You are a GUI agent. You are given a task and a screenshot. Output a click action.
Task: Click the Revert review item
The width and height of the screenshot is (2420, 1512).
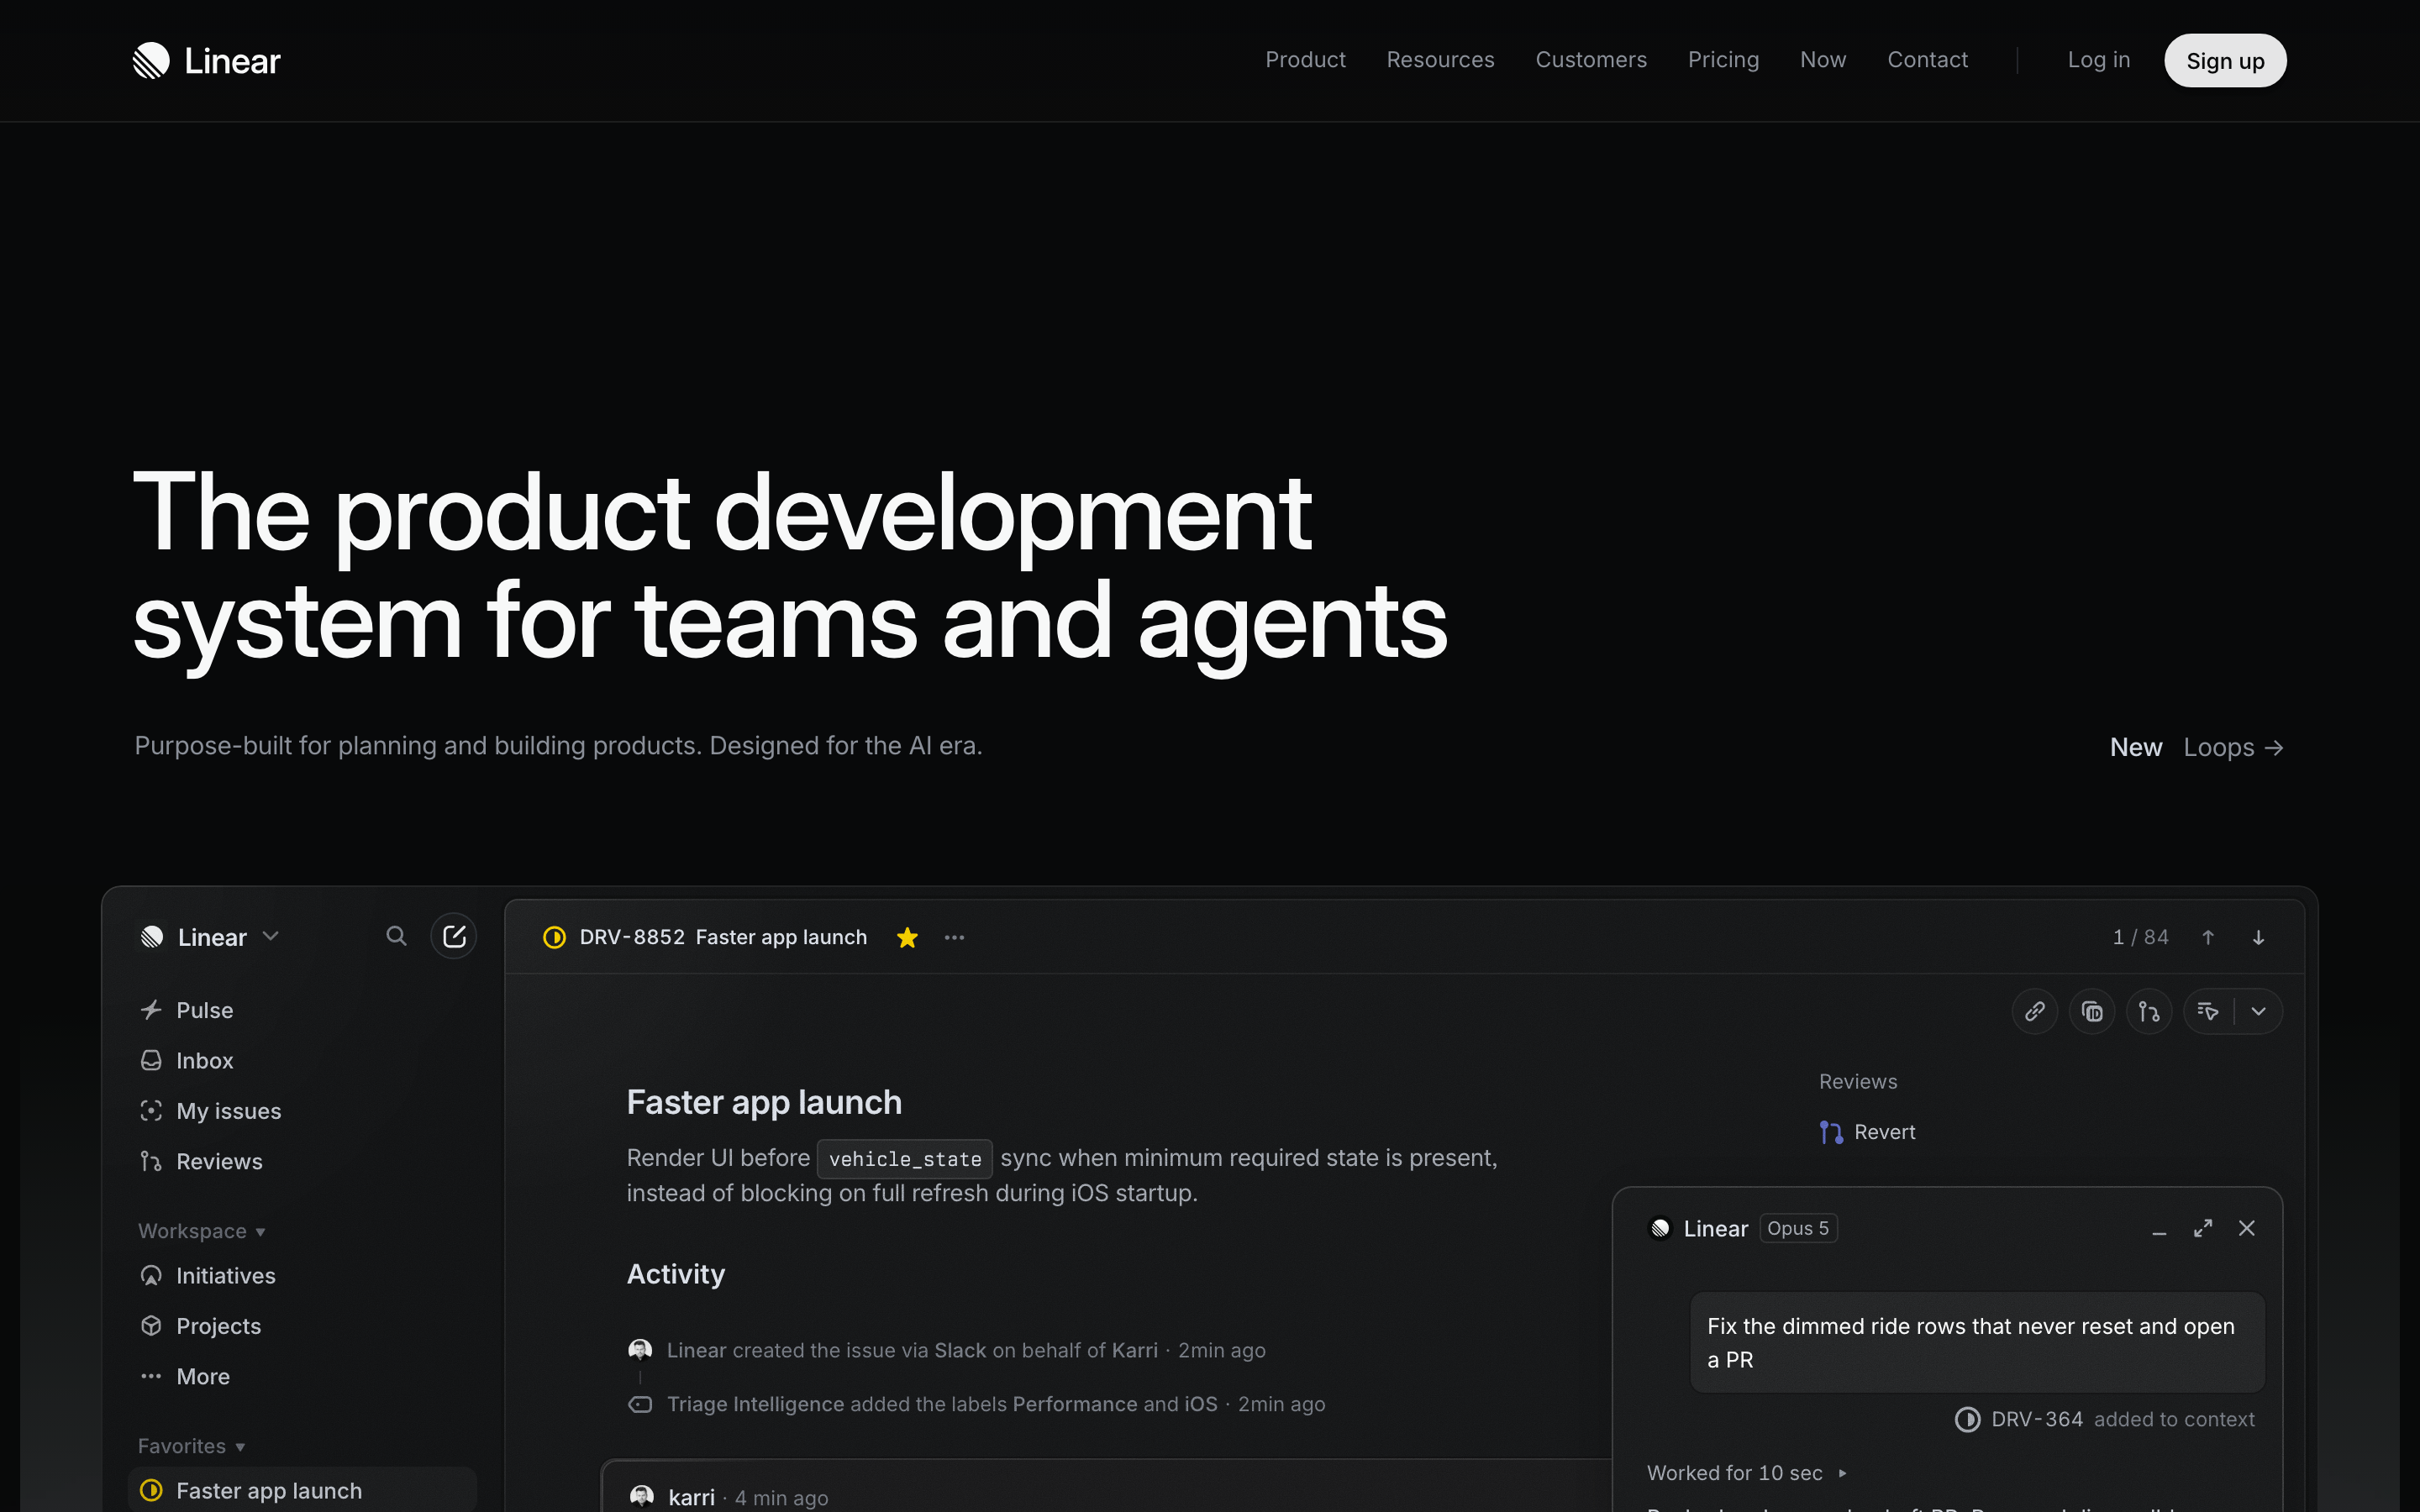click(1867, 1132)
